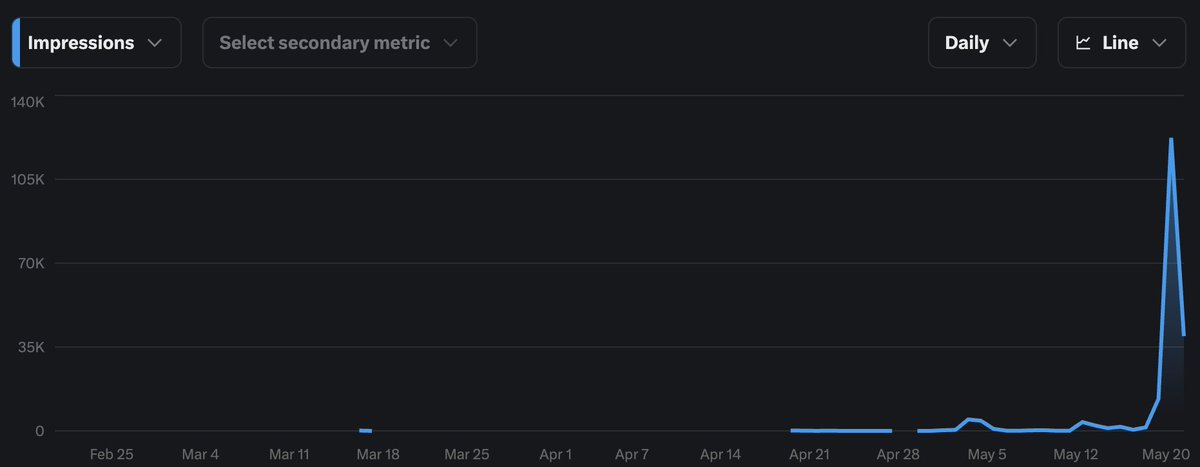The height and width of the screenshot is (467, 1200).
Task: Click the Apr 21 date label
Action: pos(809,454)
